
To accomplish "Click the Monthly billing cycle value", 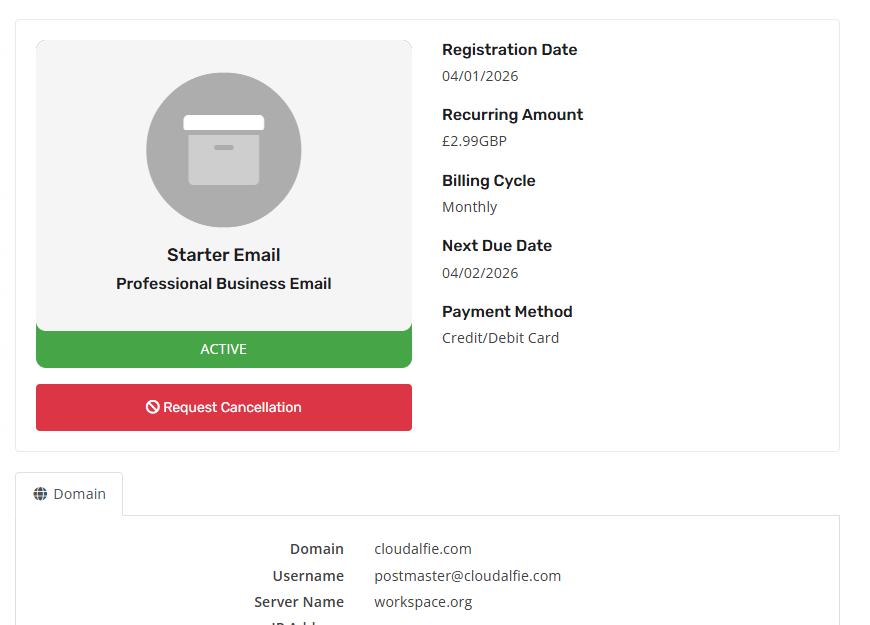I will tap(469, 207).
